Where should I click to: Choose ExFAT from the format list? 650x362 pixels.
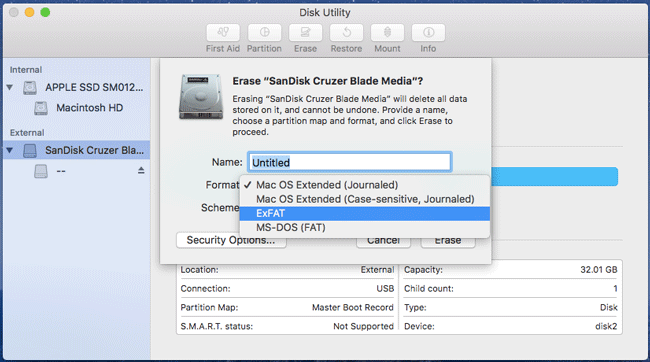(365, 214)
